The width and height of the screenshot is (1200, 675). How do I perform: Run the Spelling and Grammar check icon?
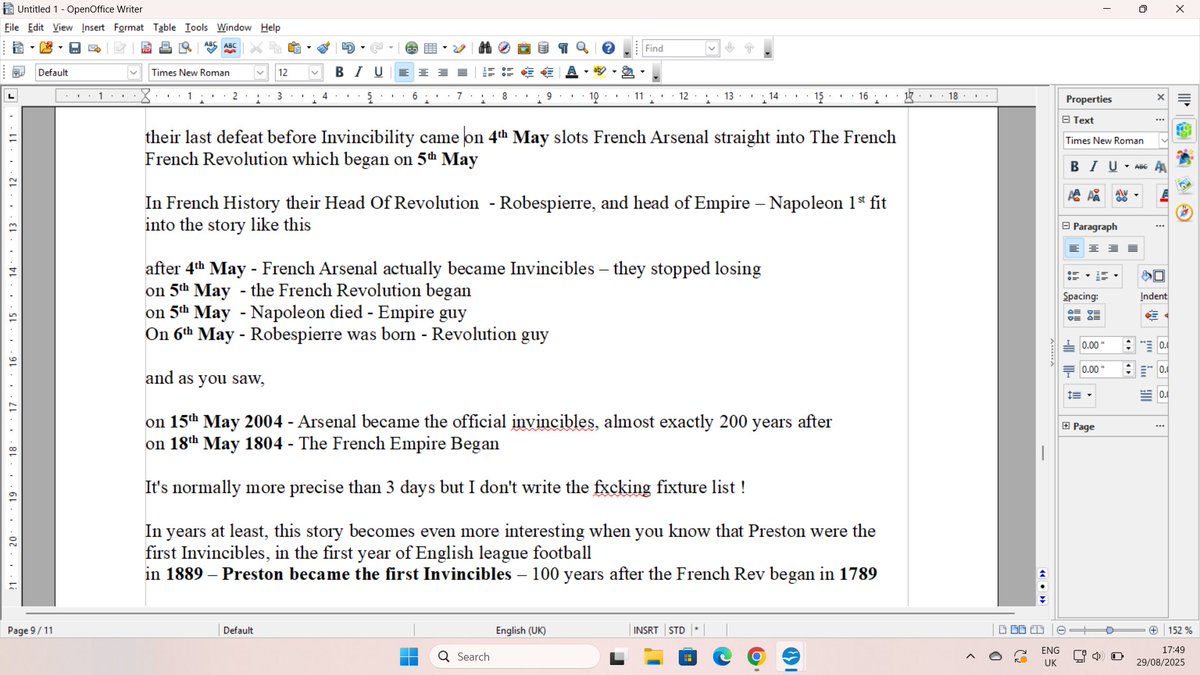(210, 48)
